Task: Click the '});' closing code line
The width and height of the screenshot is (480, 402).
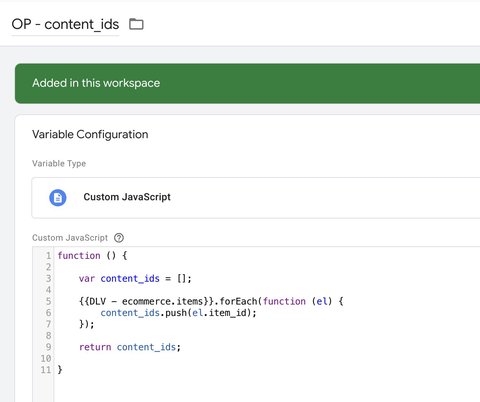Action: click(x=87, y=324)
